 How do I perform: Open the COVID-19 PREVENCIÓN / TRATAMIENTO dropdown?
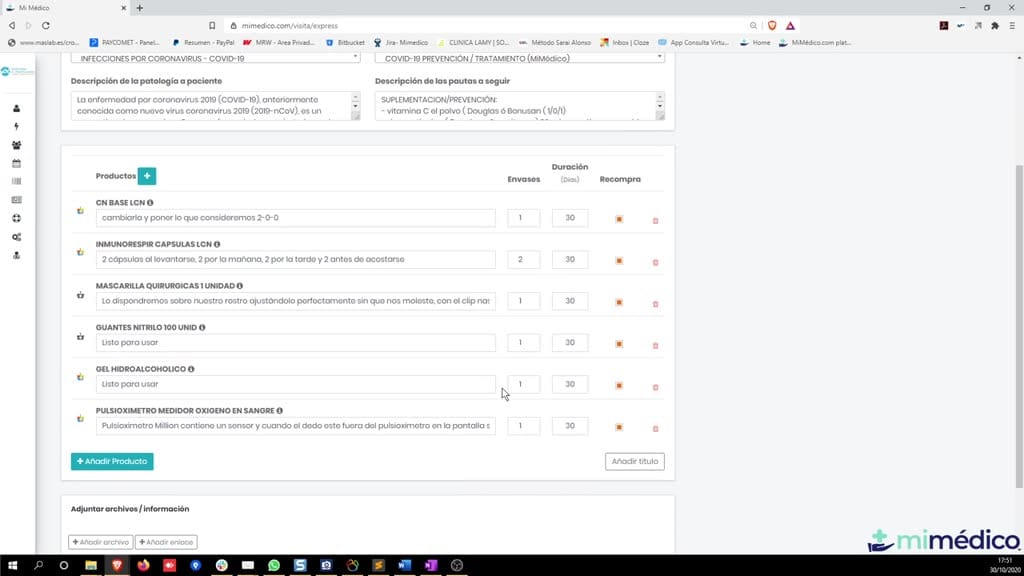click(x=520, y=58)
